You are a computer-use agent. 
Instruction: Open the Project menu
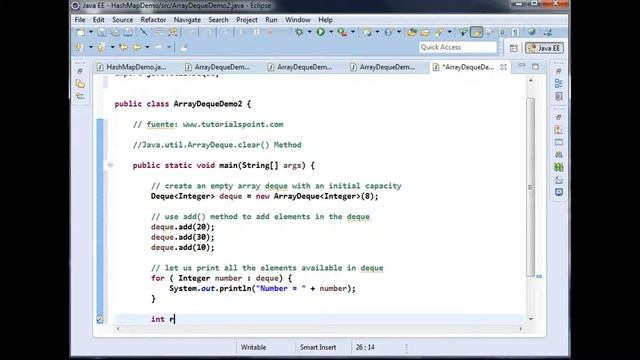[247, 20]
